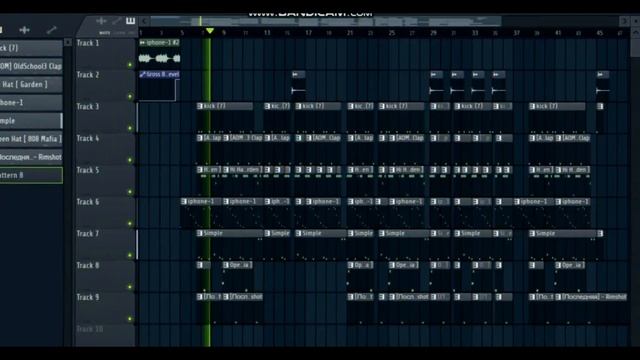Image resolution: width=640 pixels, height=360 pixels.
Task: Mute Track 6 using its green dot
Action: point(130,224)
